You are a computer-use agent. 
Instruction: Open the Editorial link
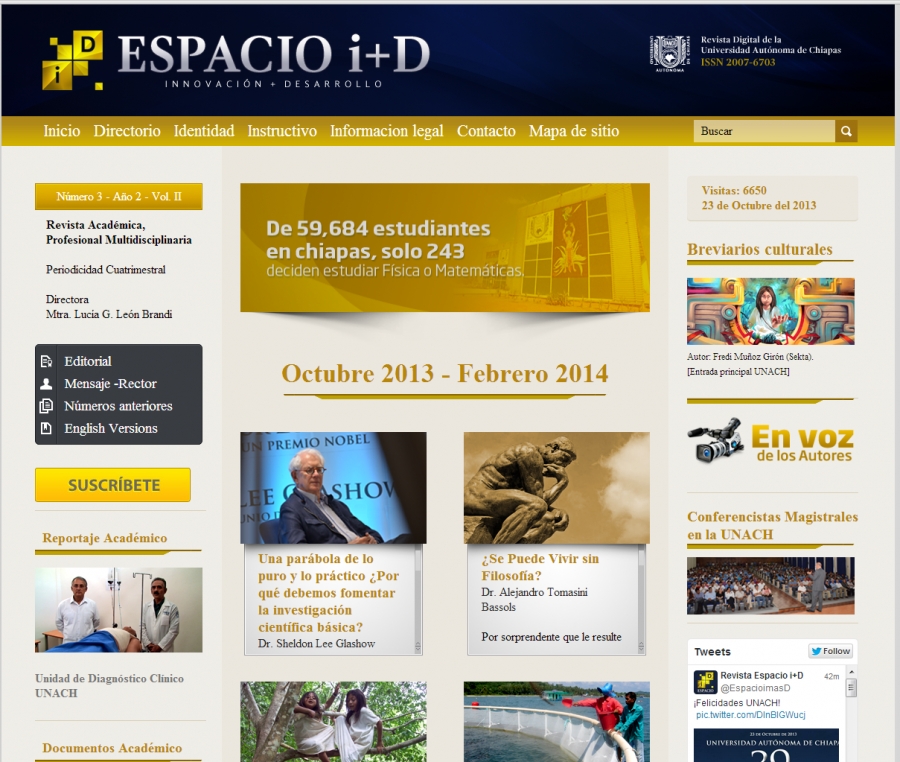coord(88,361)
